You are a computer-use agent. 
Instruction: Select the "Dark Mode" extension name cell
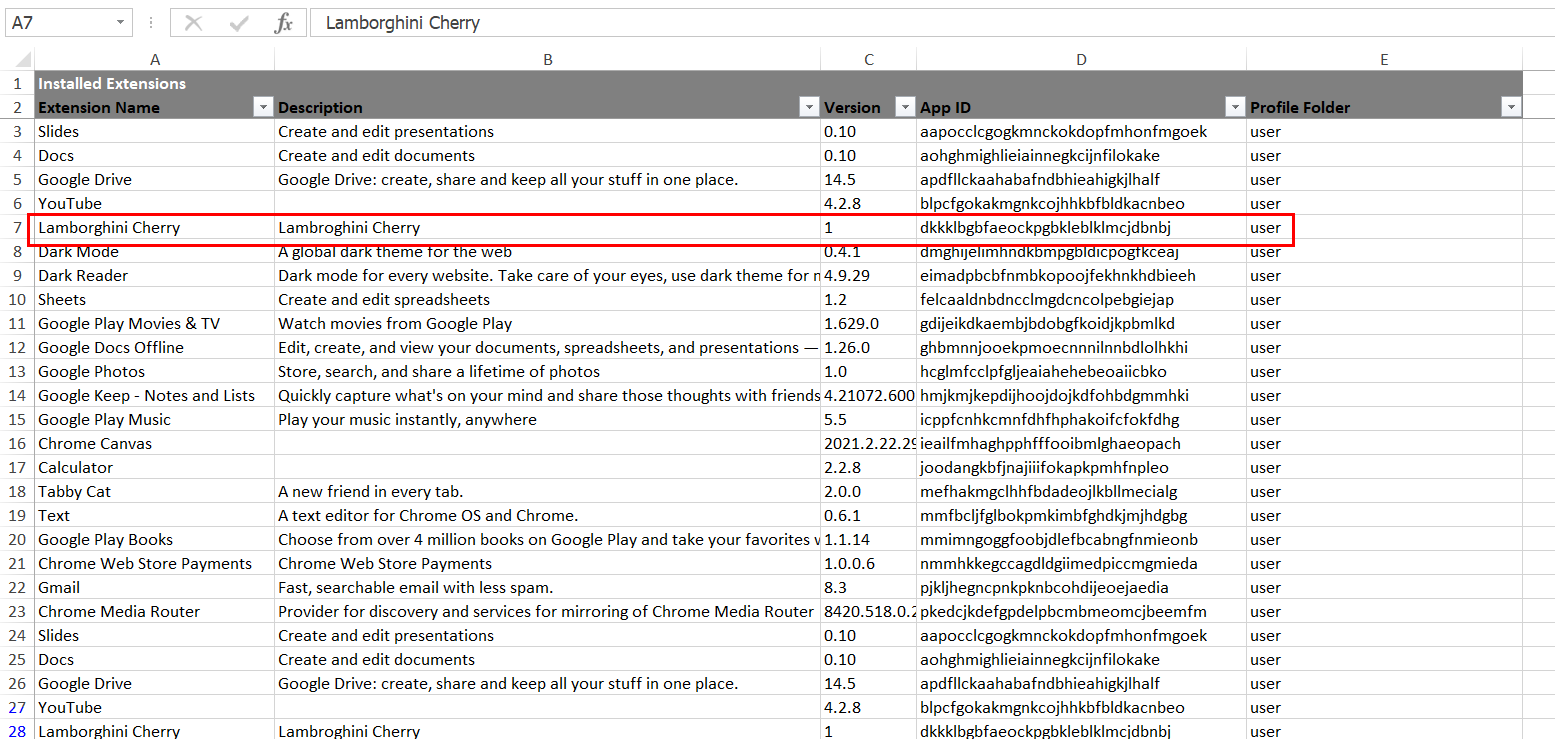pos(155,251)
